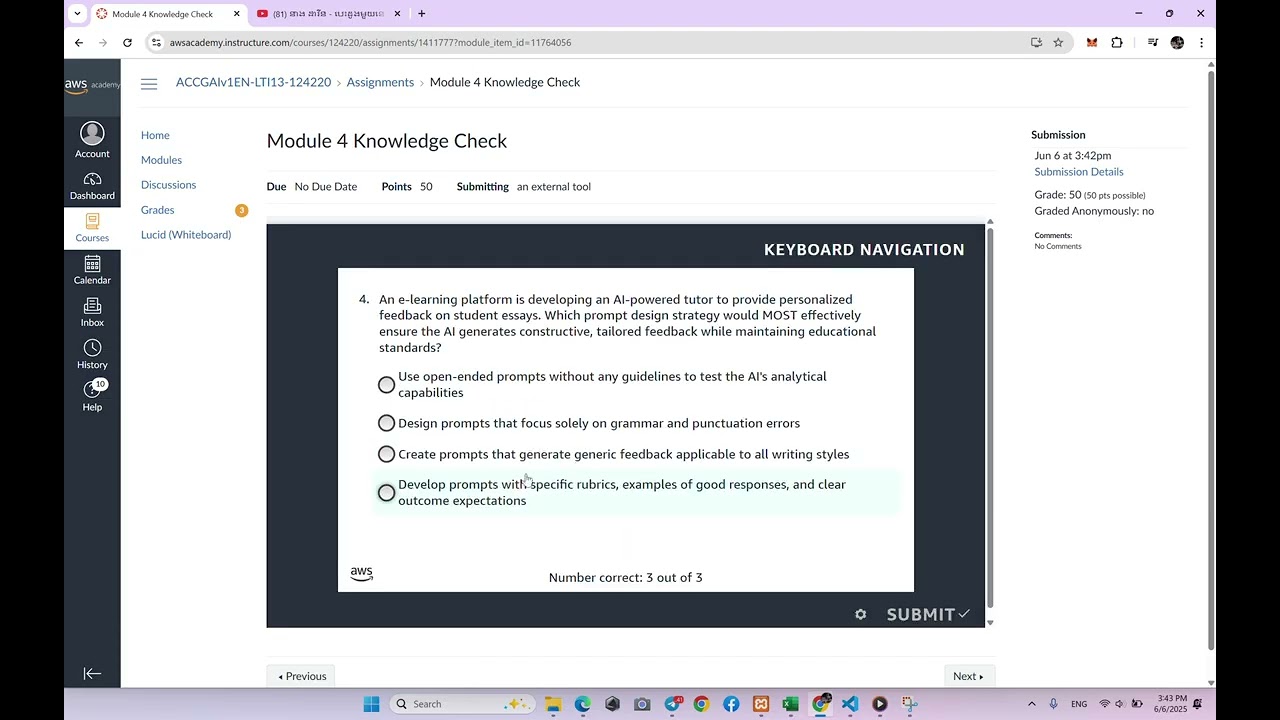The height and width of the screenshot is (720, 1280).
Task: Go to the Dashboard in sidebar
Action: pos(92,186)
